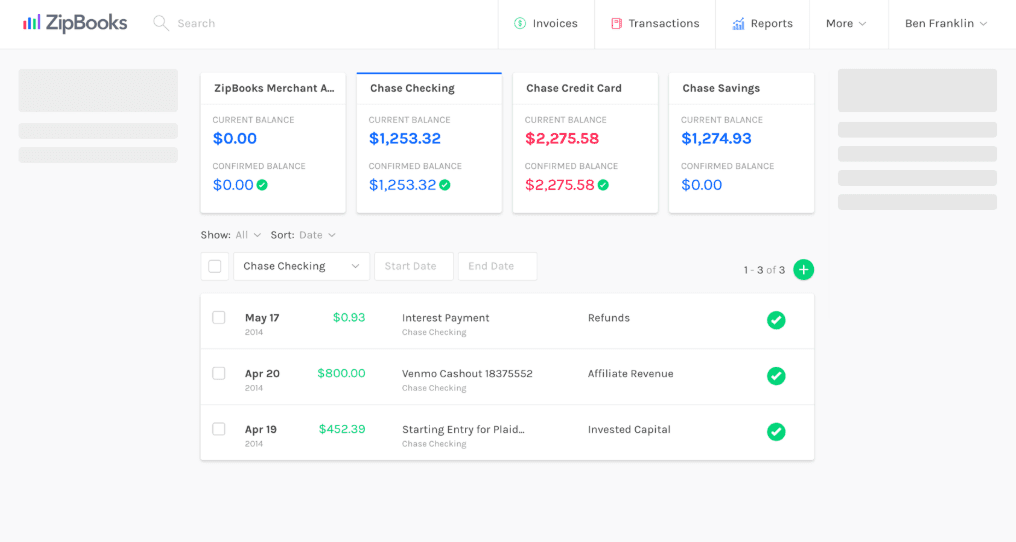
Task: Click confirmed checkmark on Interest Payment row
Action: pyautogui.click(x=776, y=320)
